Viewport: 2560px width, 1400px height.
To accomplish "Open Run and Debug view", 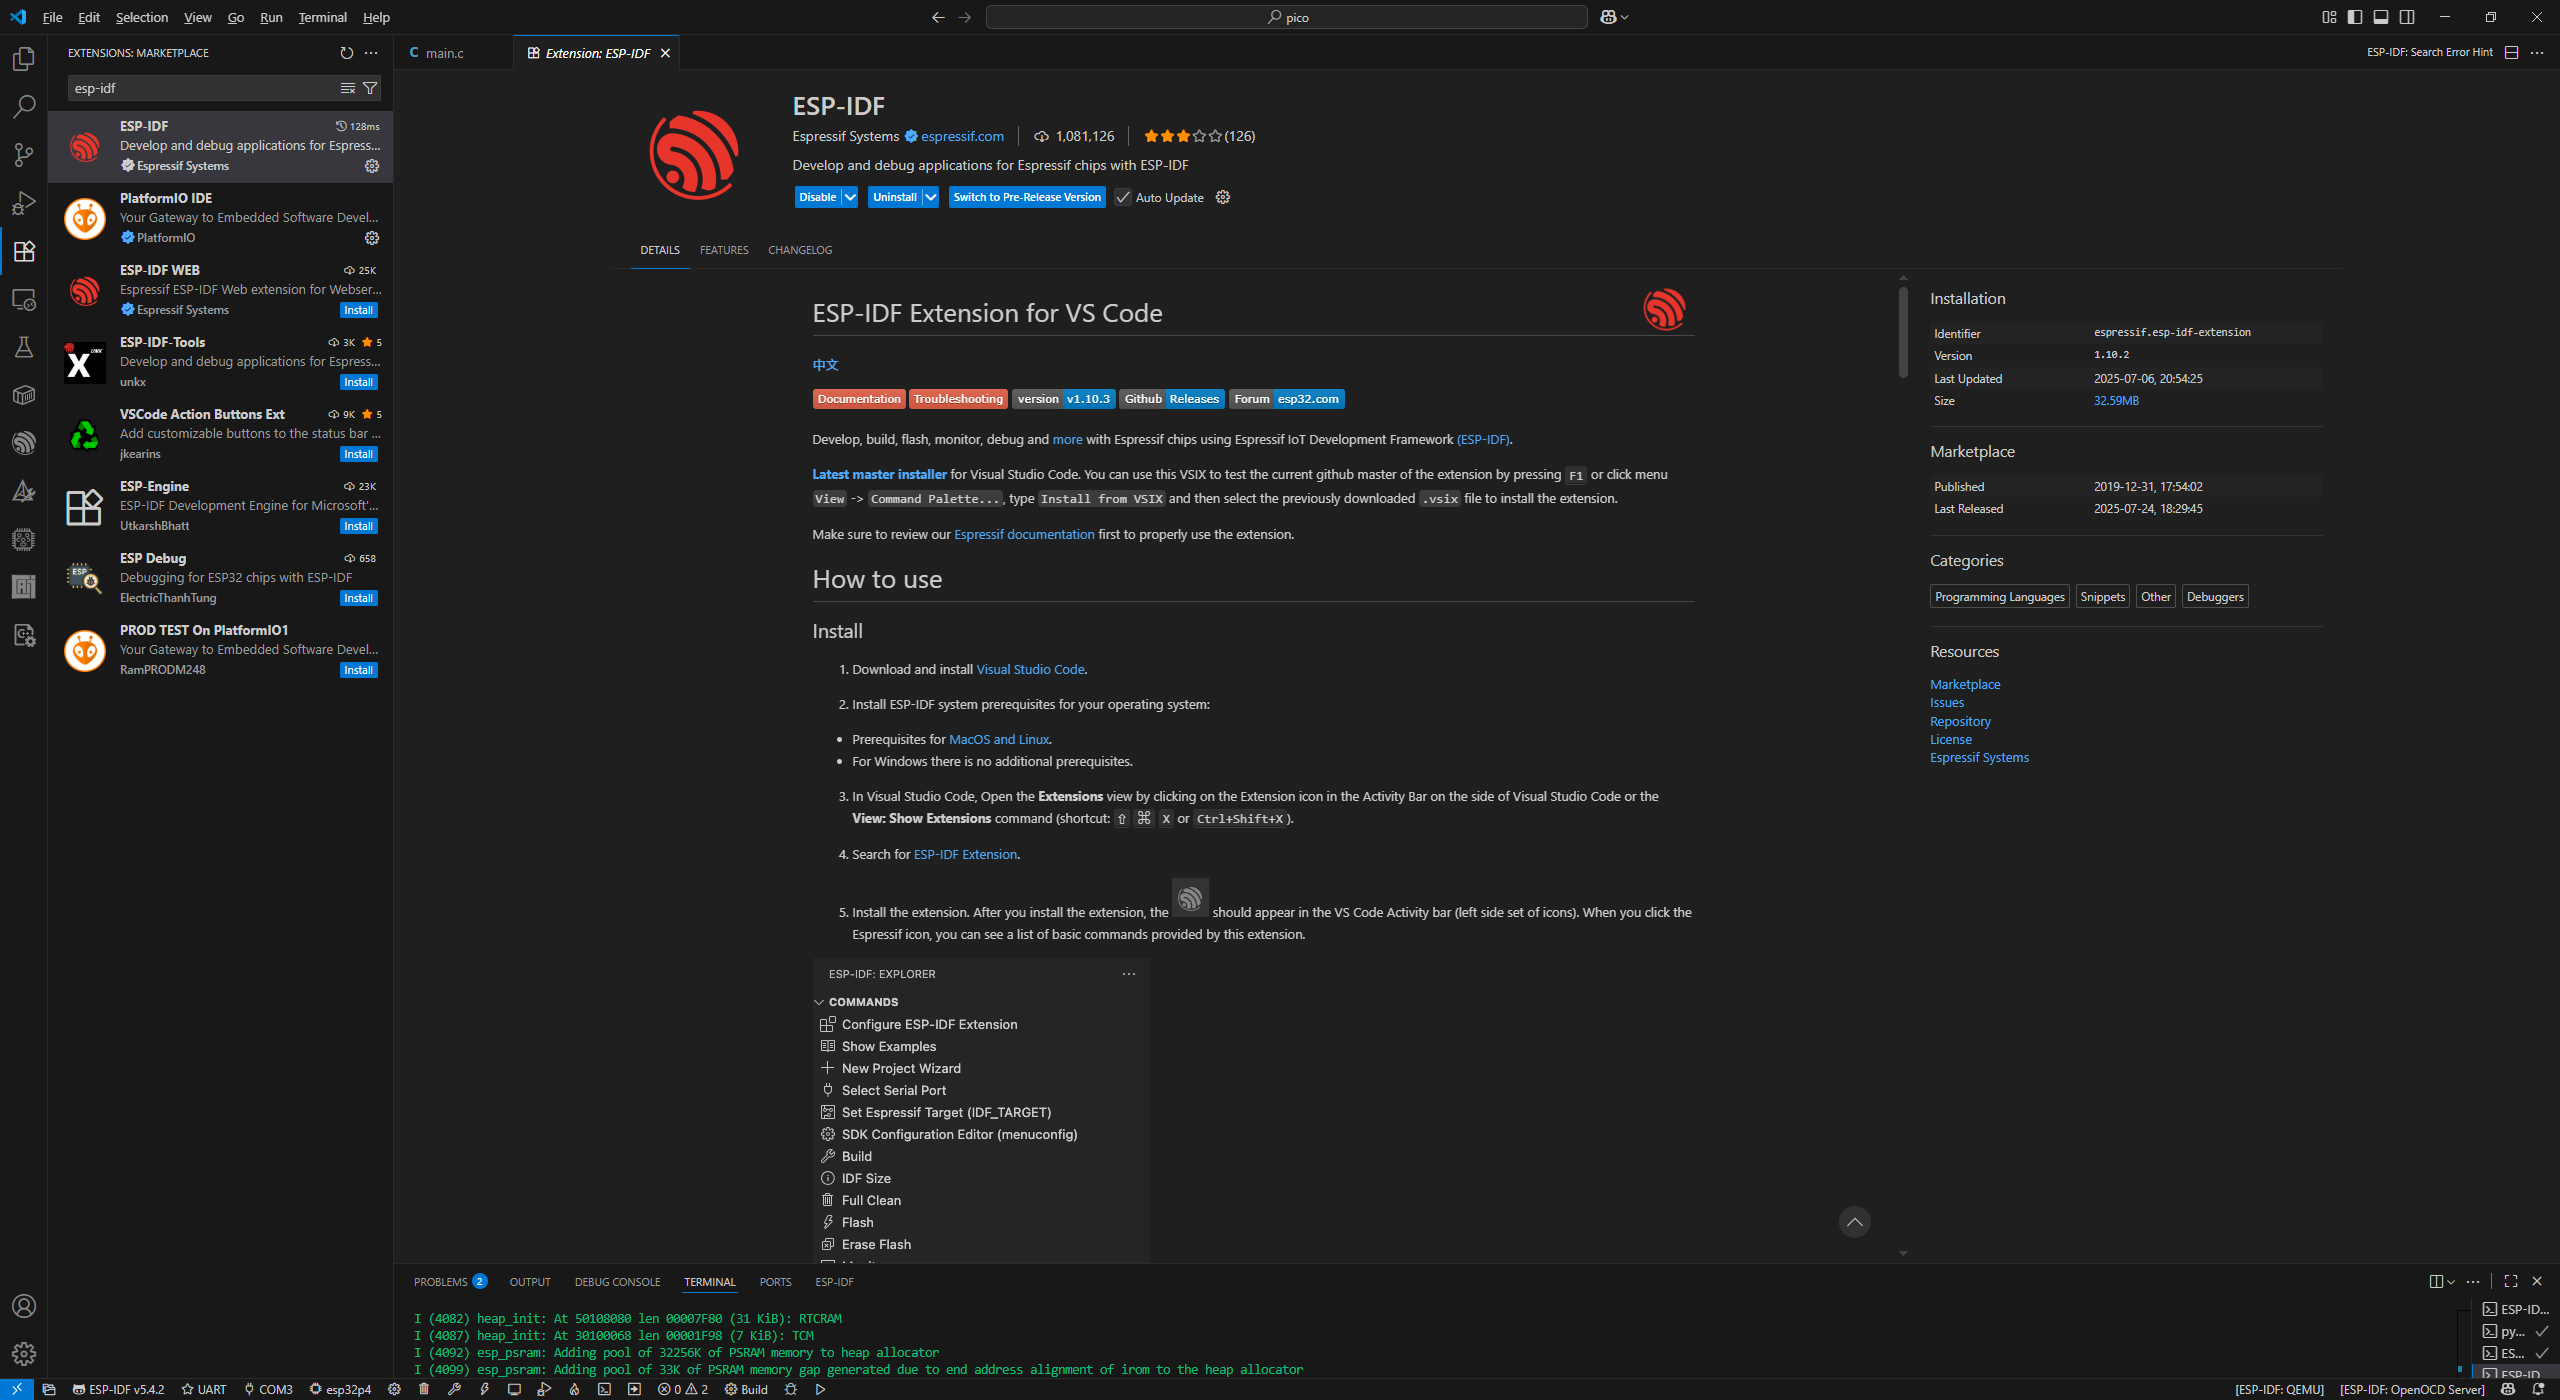I will coord(23,203).
